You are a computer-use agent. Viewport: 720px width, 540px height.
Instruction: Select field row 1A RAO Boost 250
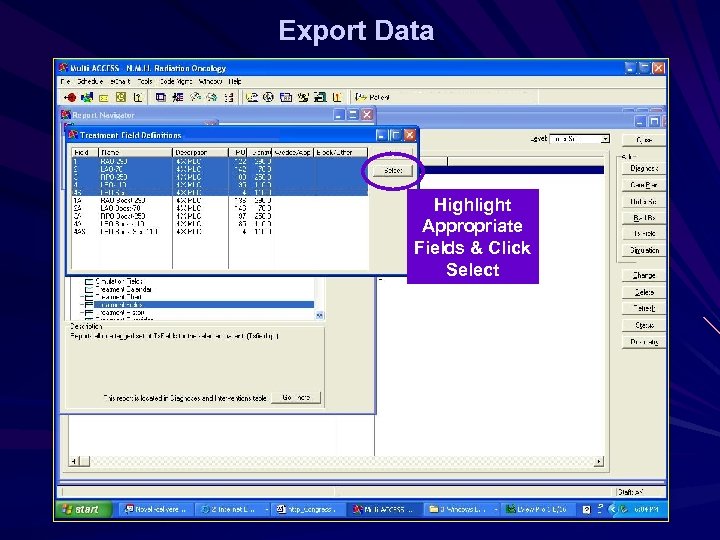point(219,201)
